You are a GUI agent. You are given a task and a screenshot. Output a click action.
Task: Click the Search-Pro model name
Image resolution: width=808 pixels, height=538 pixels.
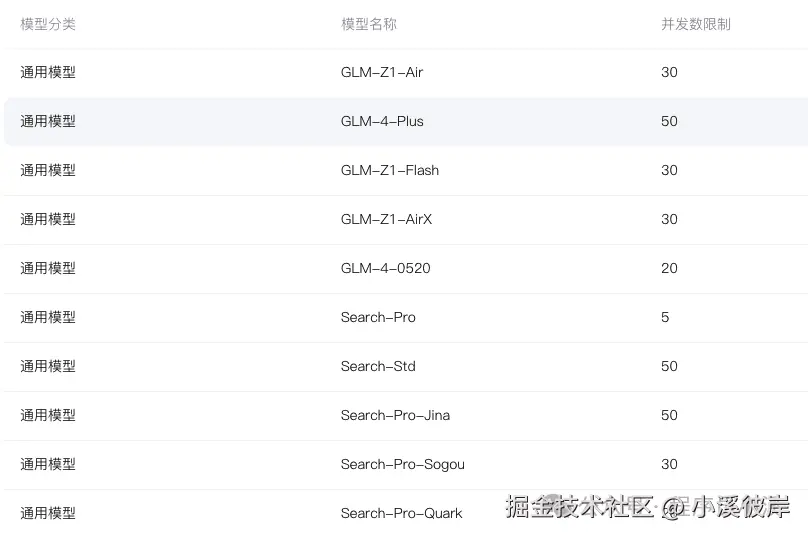(x=378, y=317)
